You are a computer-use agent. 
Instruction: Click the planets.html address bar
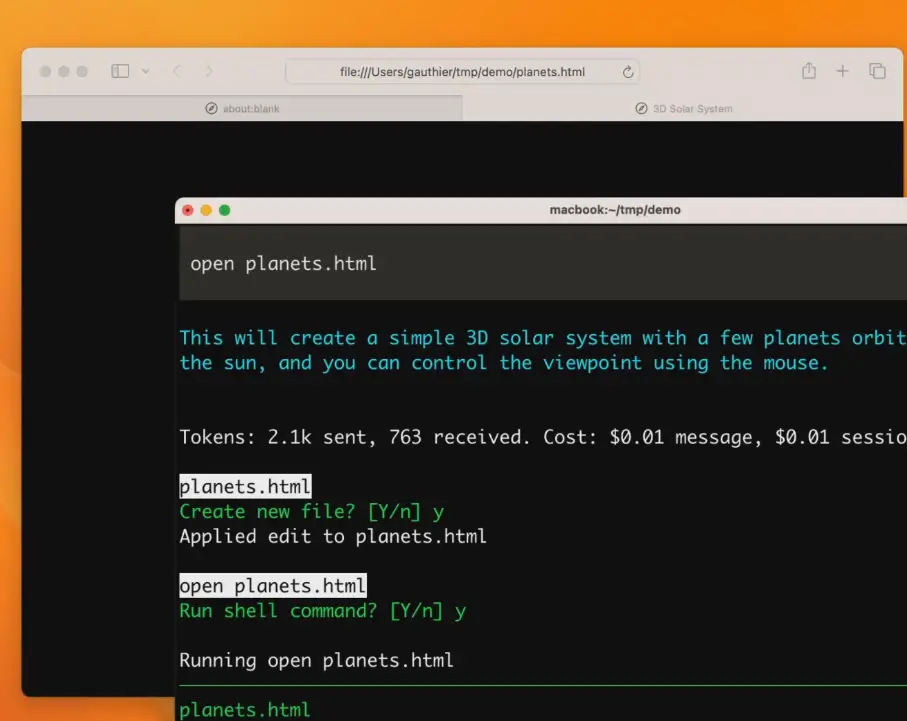point(462,72)
